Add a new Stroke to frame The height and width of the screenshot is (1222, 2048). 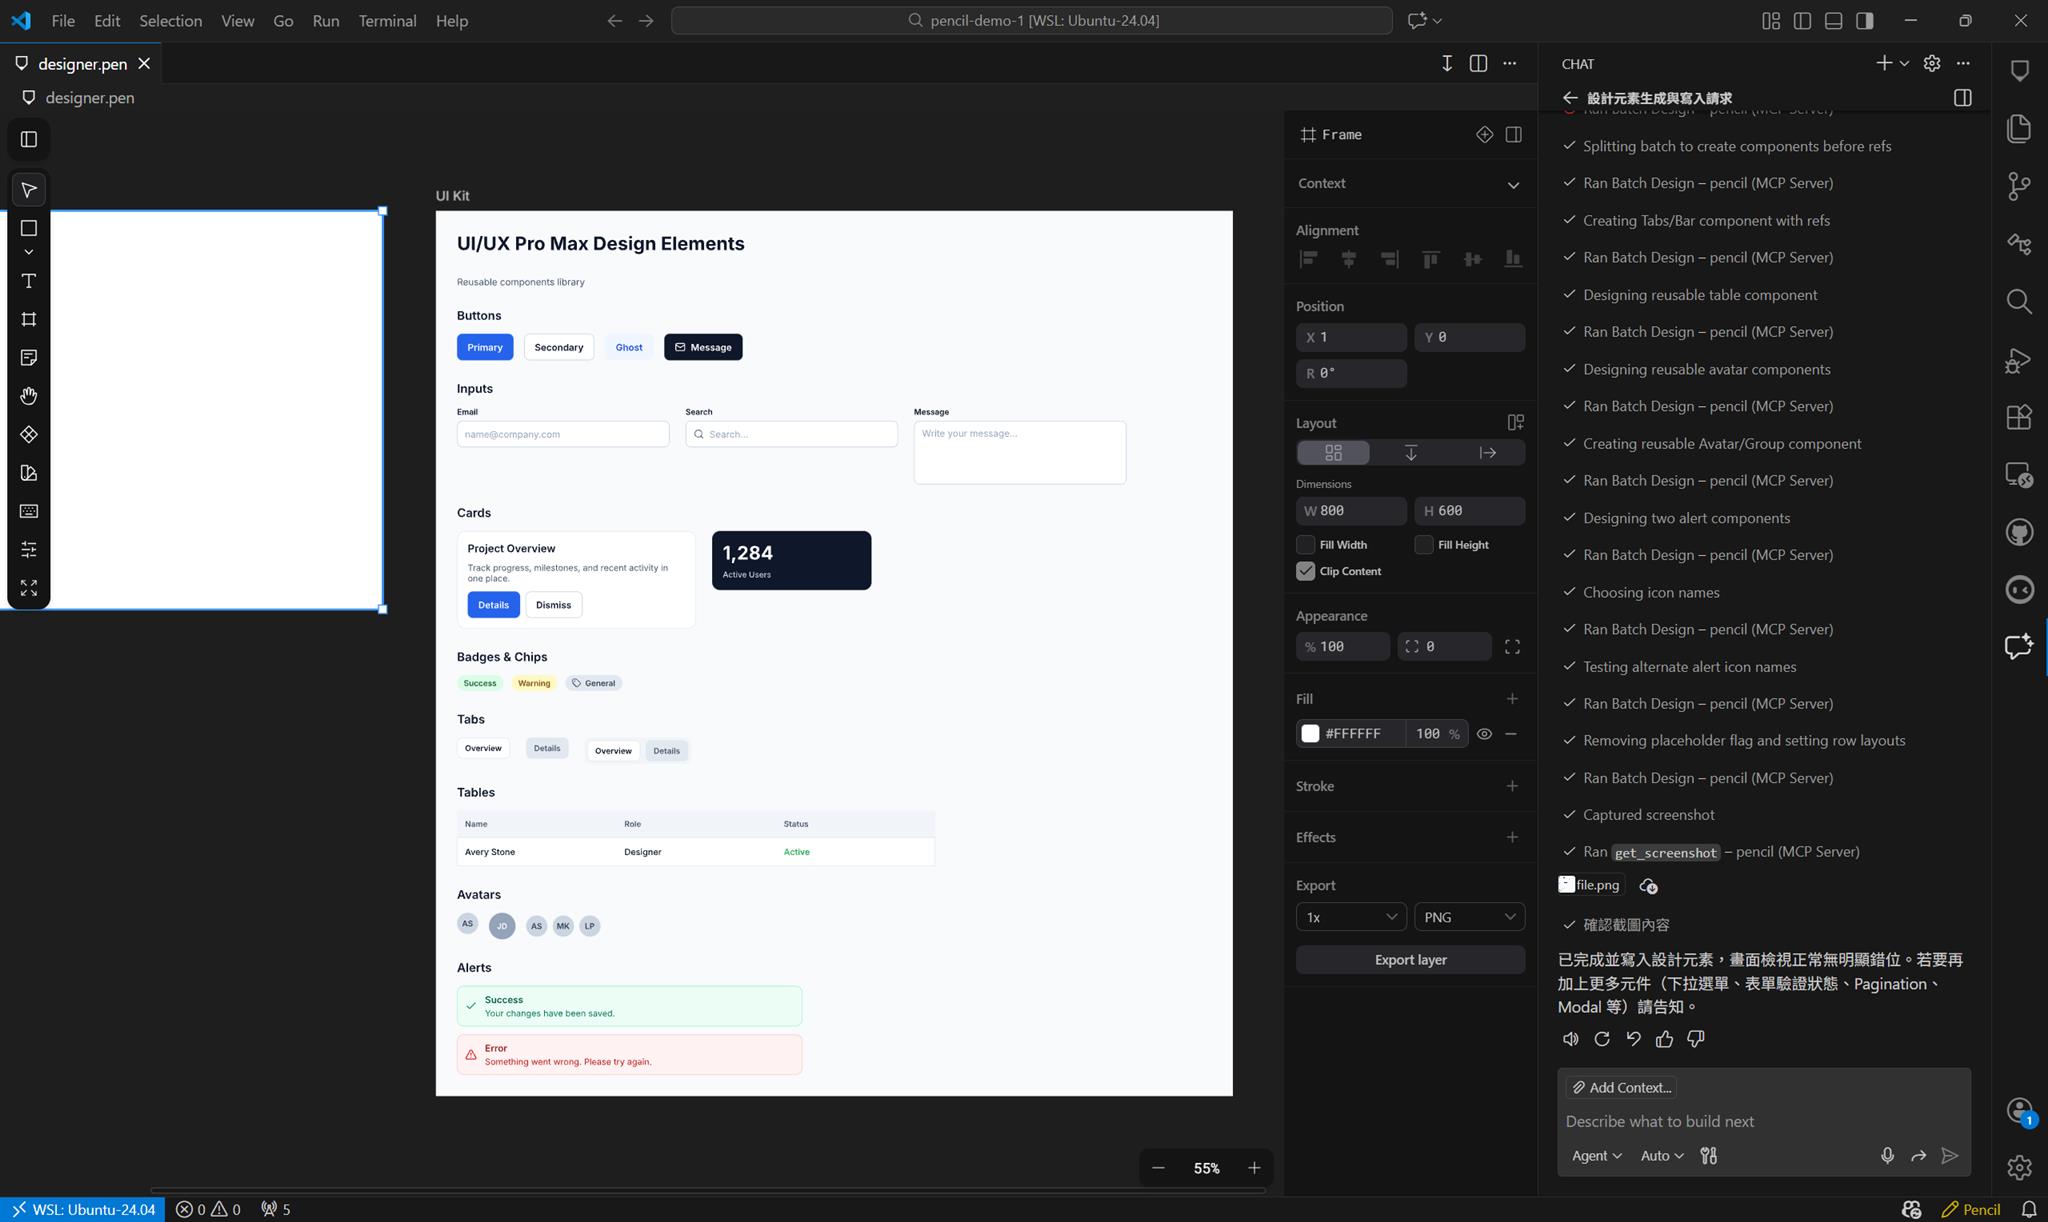tap(1512, 786)
